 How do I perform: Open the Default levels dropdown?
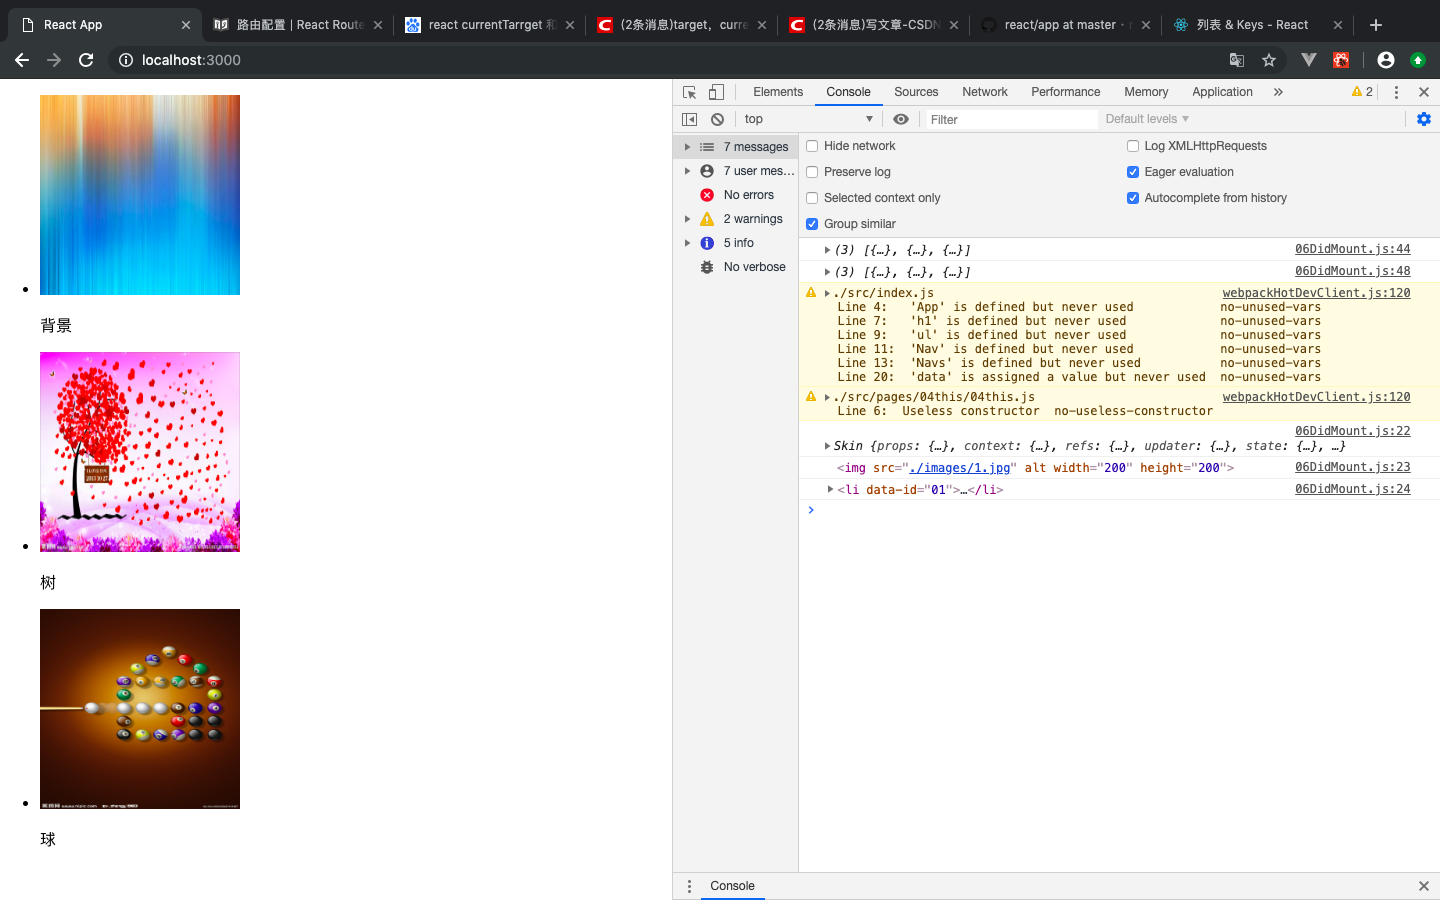pyautogui.click(x=1145, y=118)
